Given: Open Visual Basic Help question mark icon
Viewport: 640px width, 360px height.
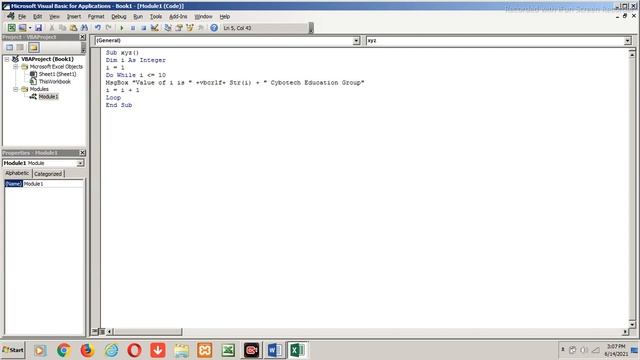Looking at the screenshot, I should tap(214, 28).
